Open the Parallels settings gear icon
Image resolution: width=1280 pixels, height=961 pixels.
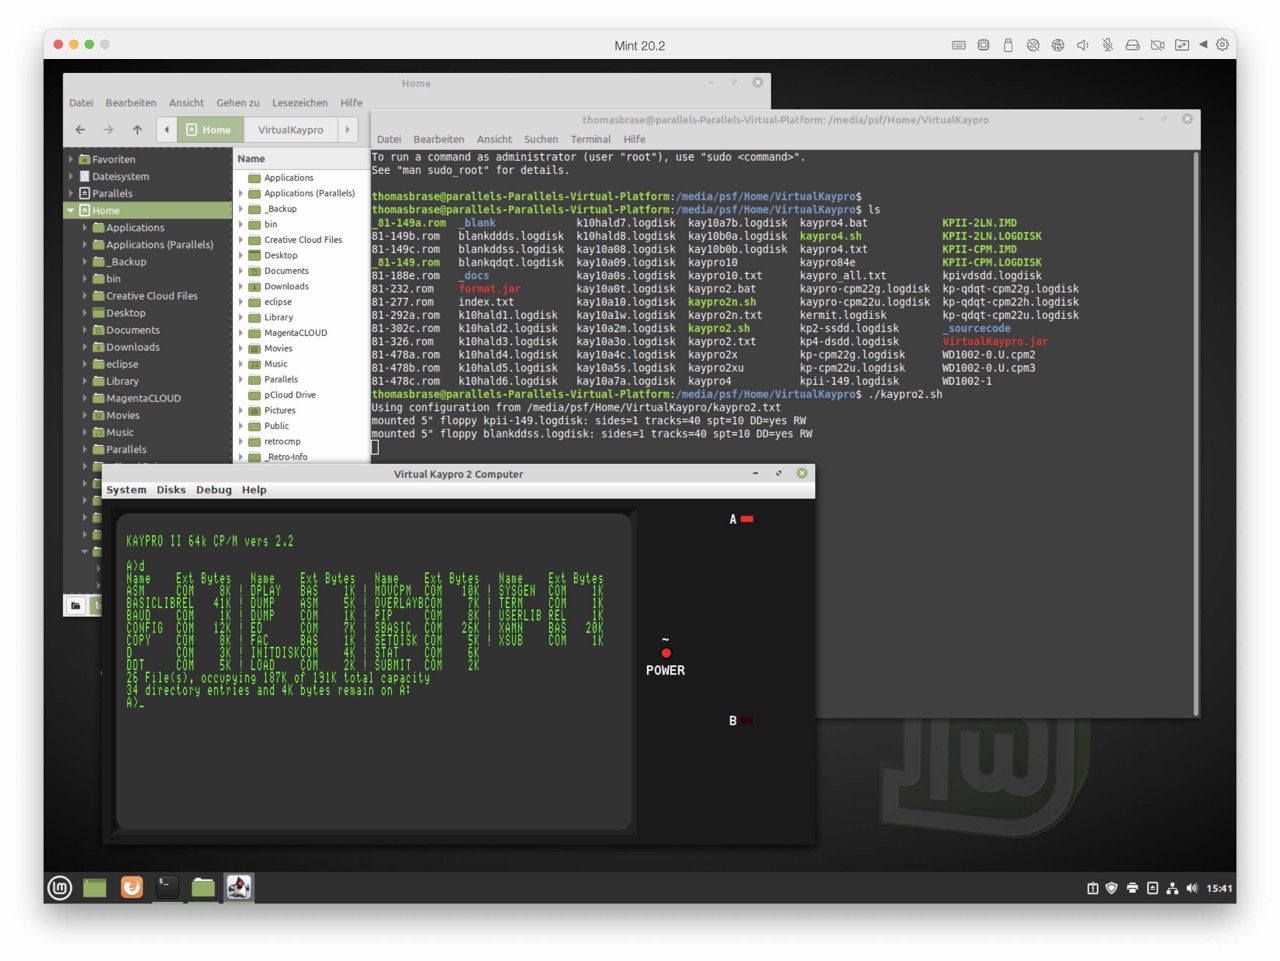1222,45
